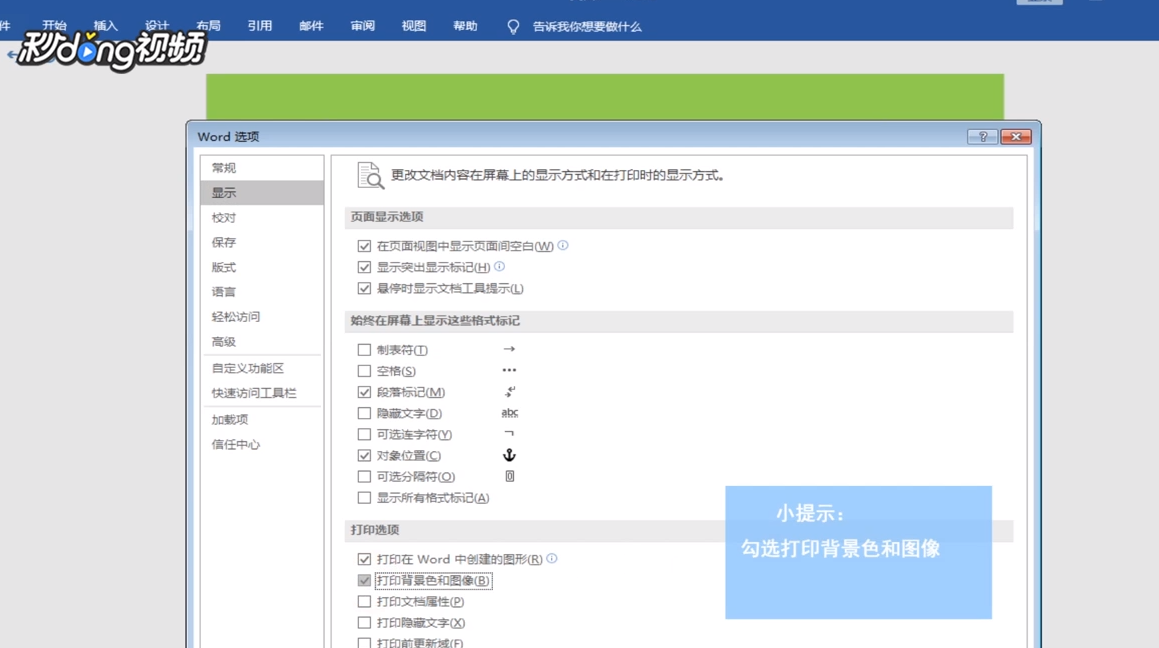Screen dimensions: 1159x648
Task: Click the info icon beside page whitespace option
Action: [563, 245]
